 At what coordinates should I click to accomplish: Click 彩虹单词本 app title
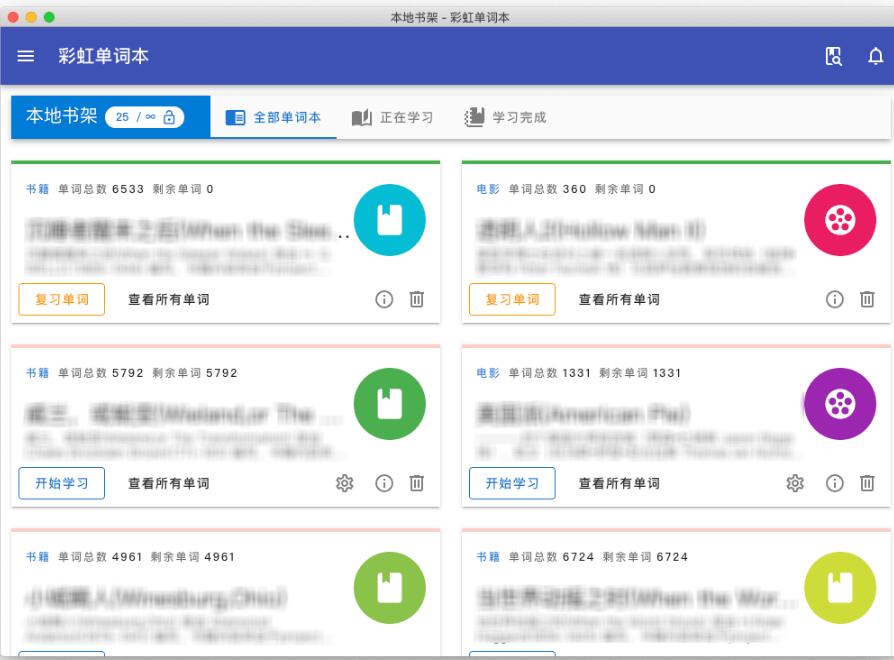click(103, 56)
